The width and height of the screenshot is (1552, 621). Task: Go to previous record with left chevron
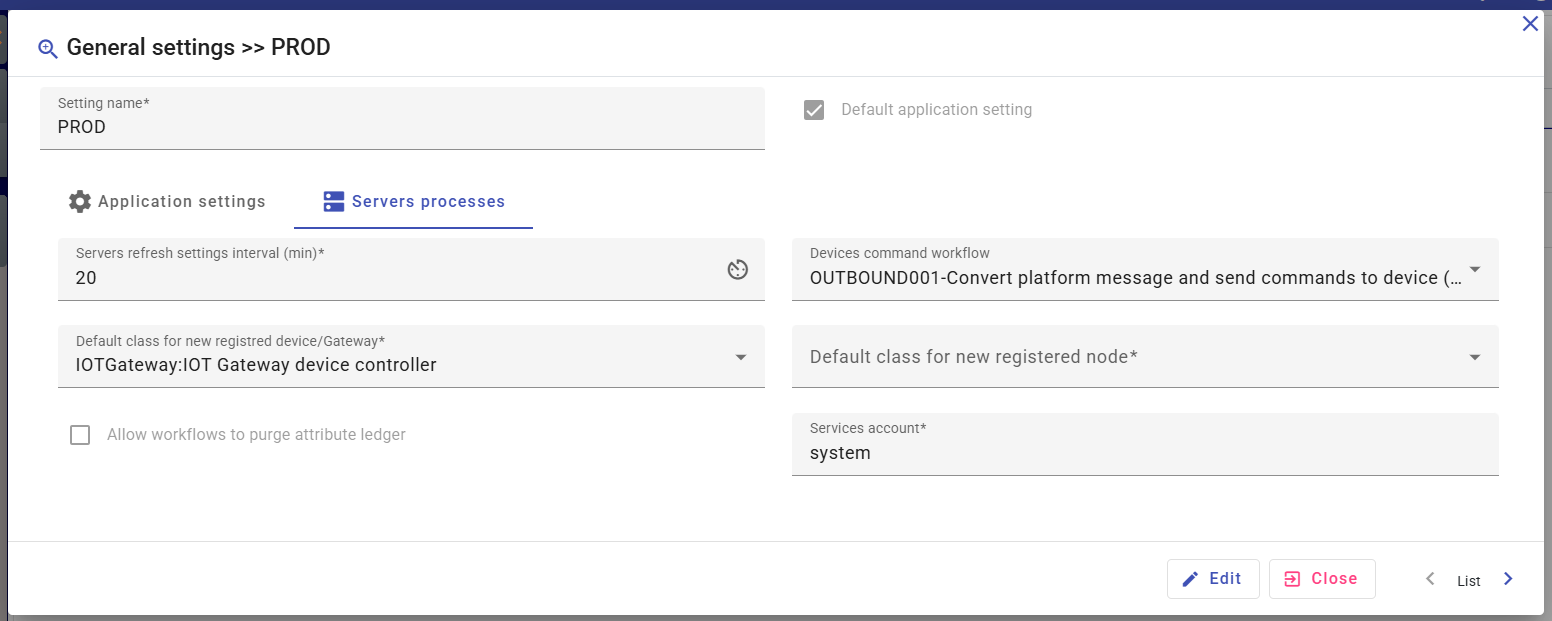(x=1430, y=579)
